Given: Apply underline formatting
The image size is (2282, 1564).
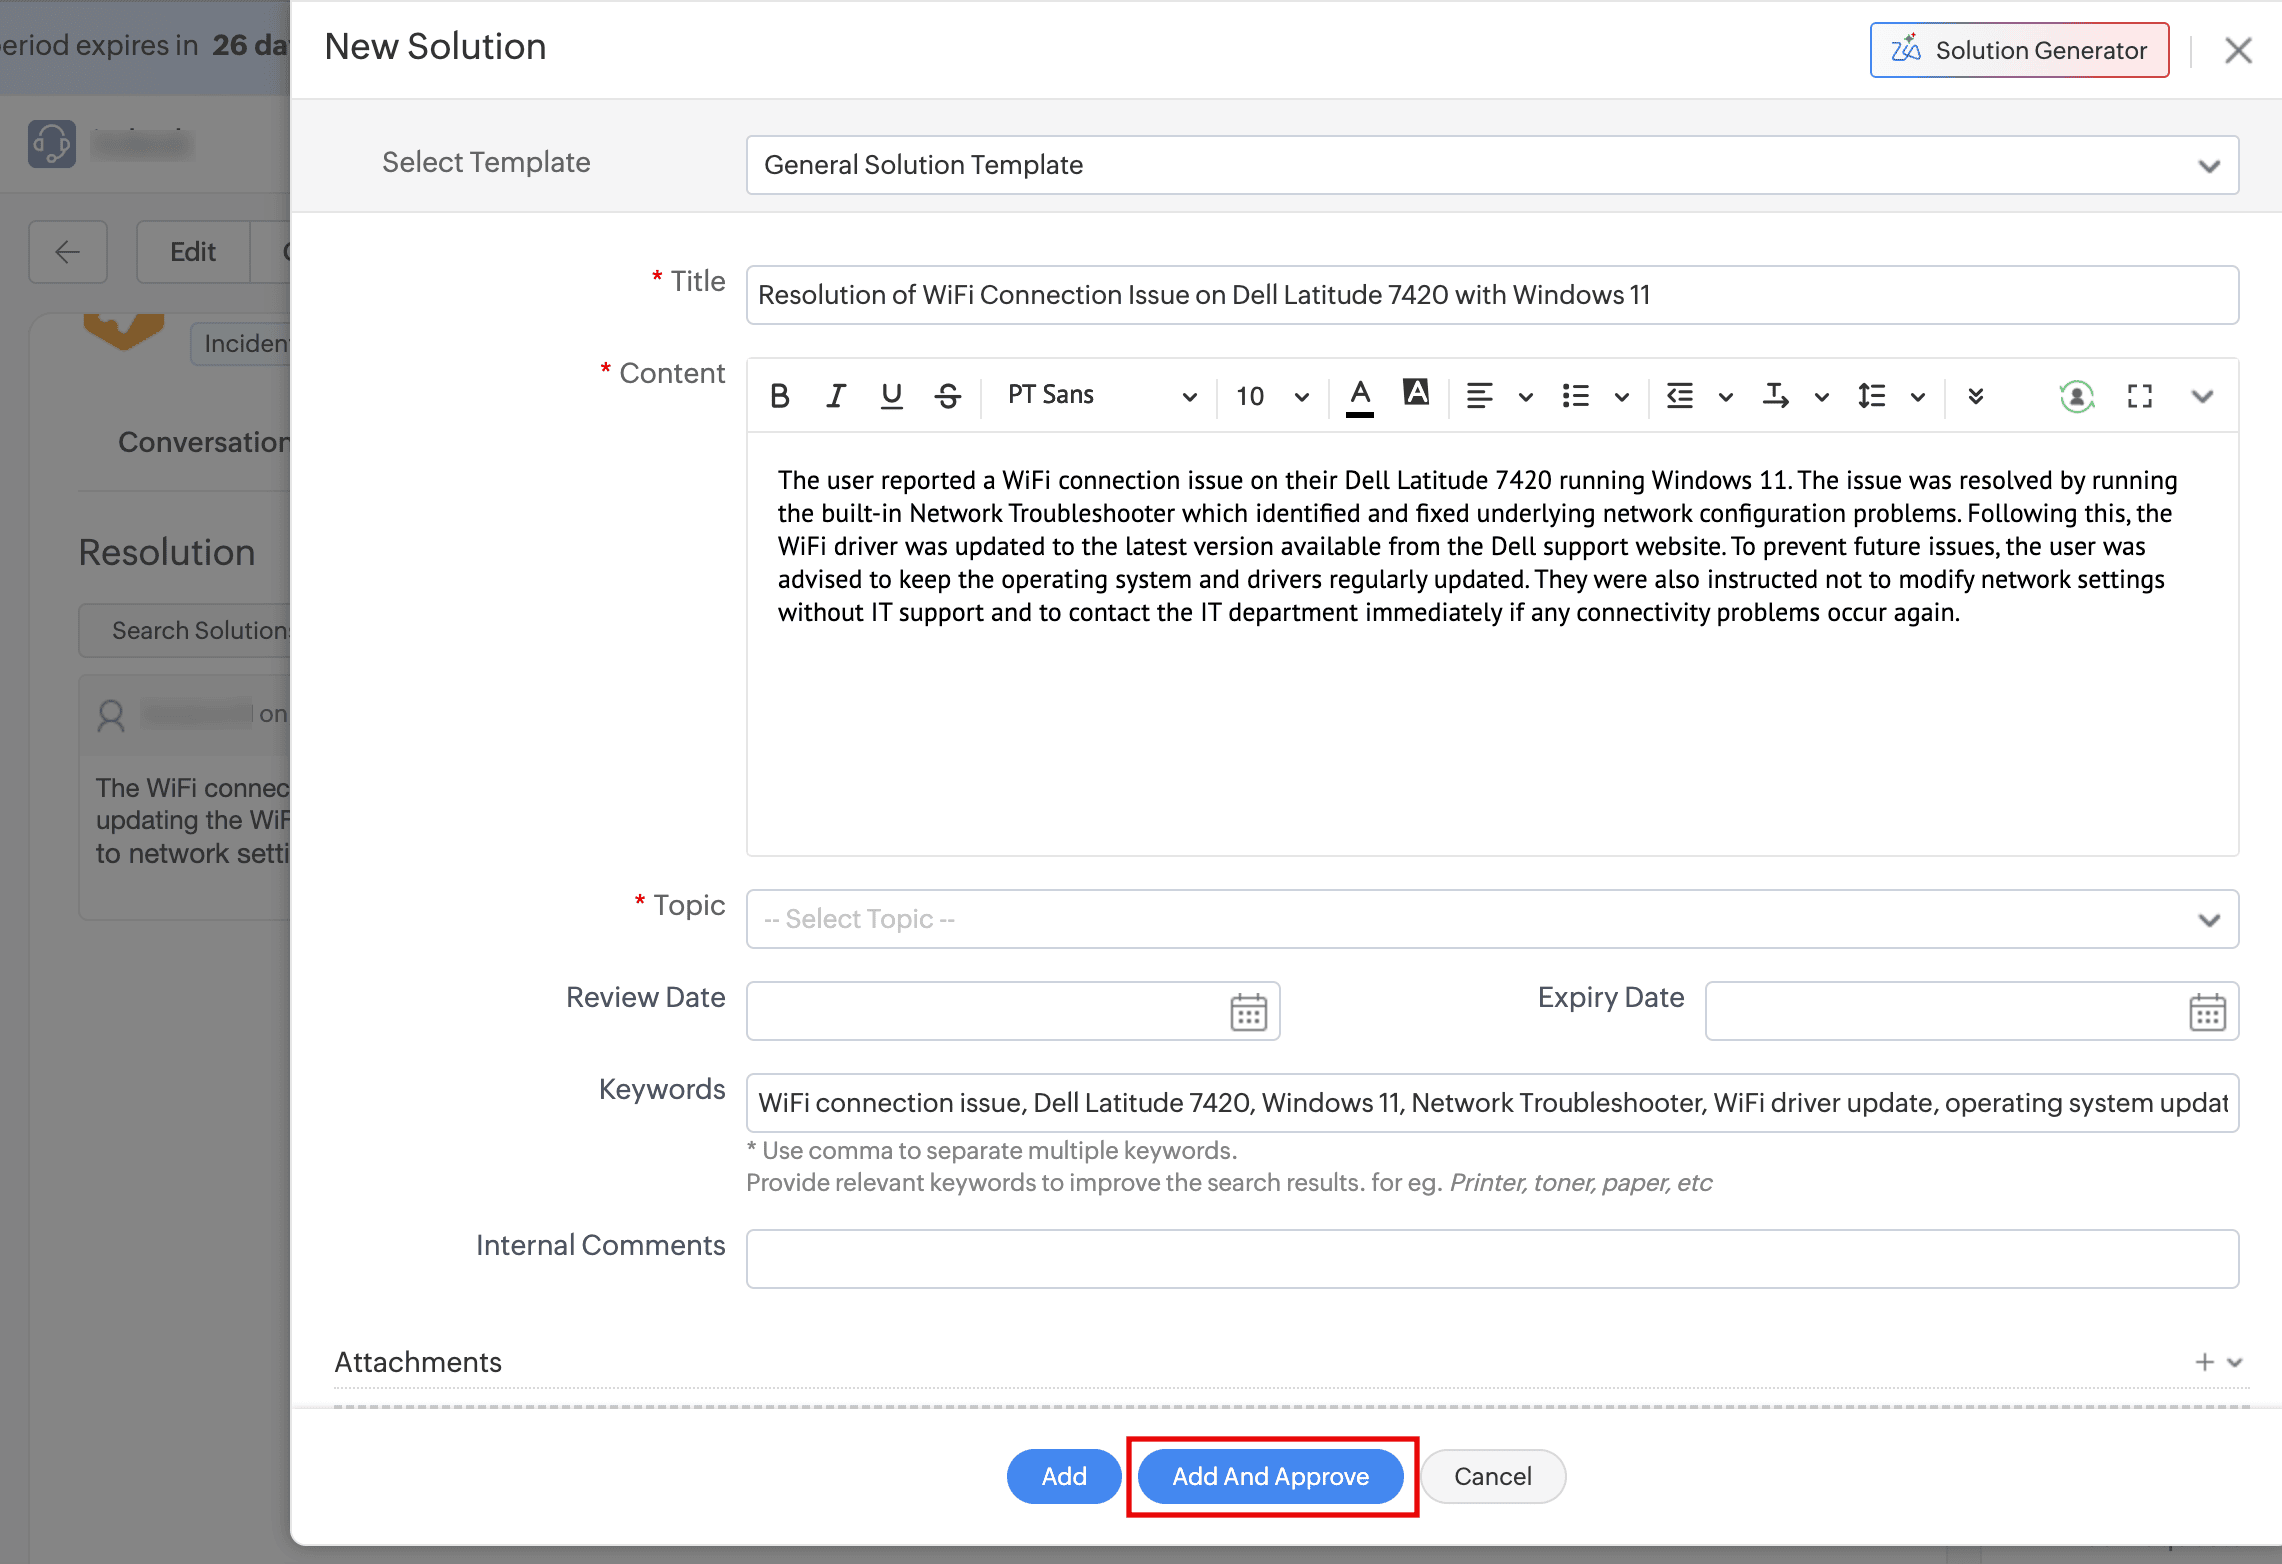Looking at the screenshot, I should tap(891, 396).
